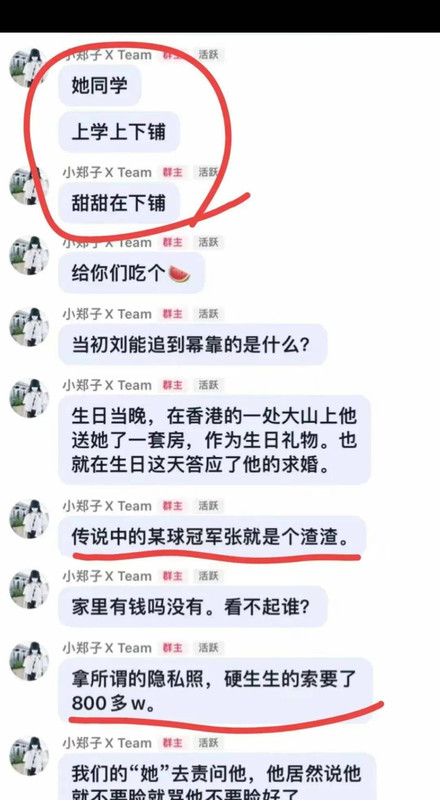
Task: Select the 她同学 chat bubble
Action: pos(100,85)
